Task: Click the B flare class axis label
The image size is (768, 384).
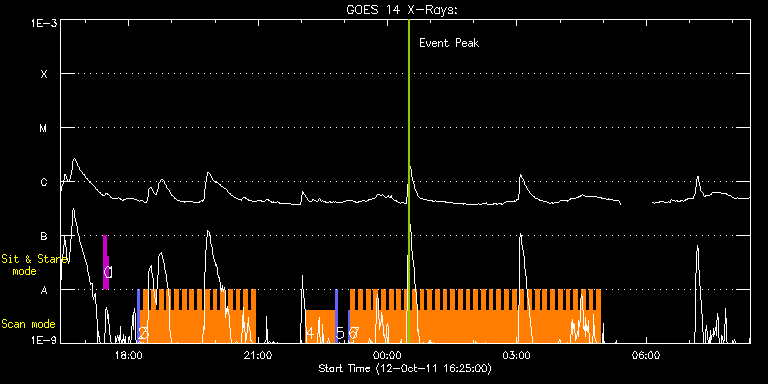Action: [44, 236]
